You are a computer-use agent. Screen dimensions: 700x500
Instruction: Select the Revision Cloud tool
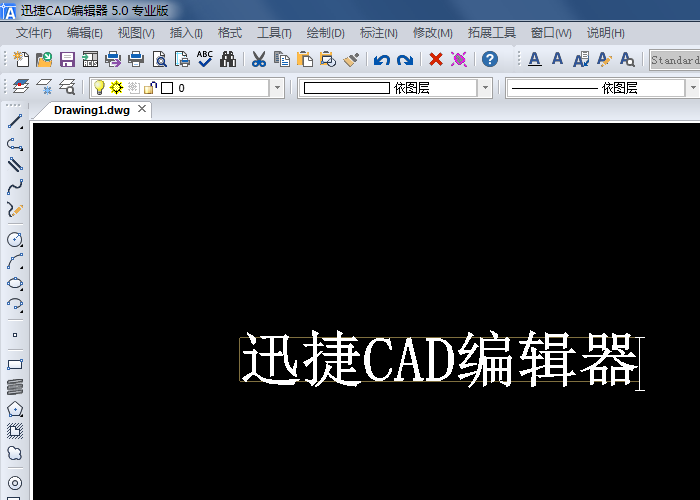coord(15,453)
